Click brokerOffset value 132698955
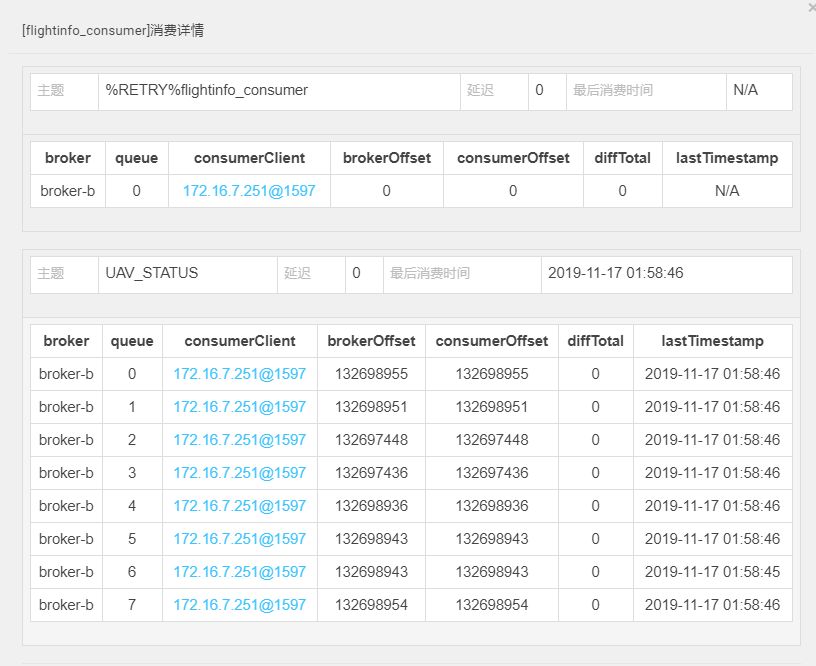Image resolution: width=816 pixels, height=666 pixels. (372, 374)
